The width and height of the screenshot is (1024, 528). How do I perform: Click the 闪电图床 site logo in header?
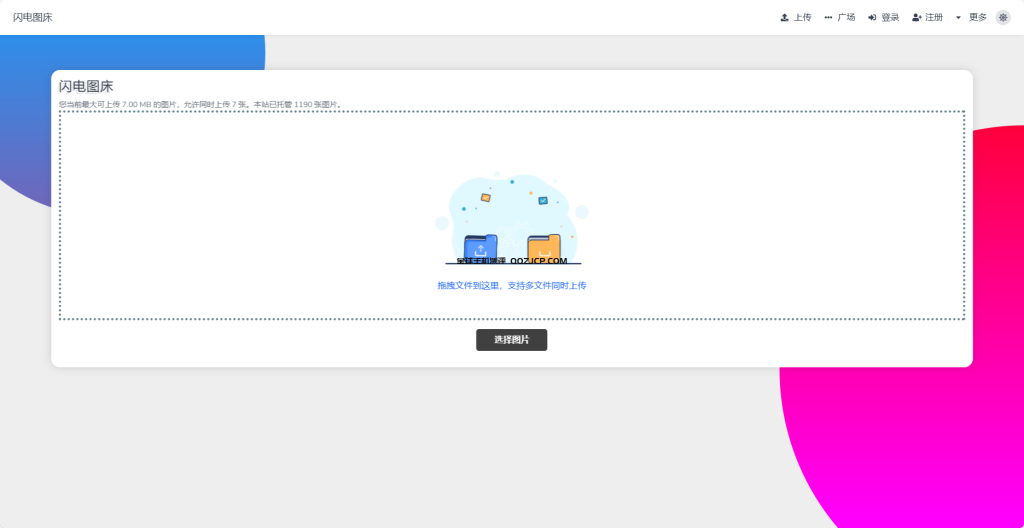click(33, 17)
